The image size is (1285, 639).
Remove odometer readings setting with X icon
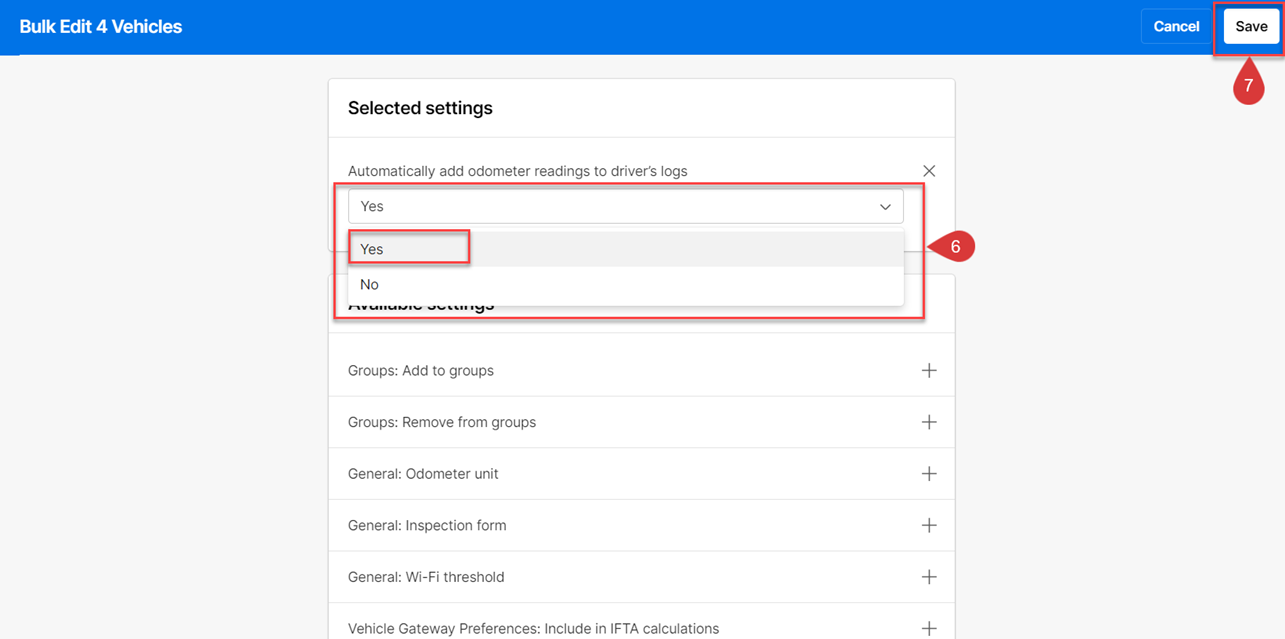coord(929,171)
